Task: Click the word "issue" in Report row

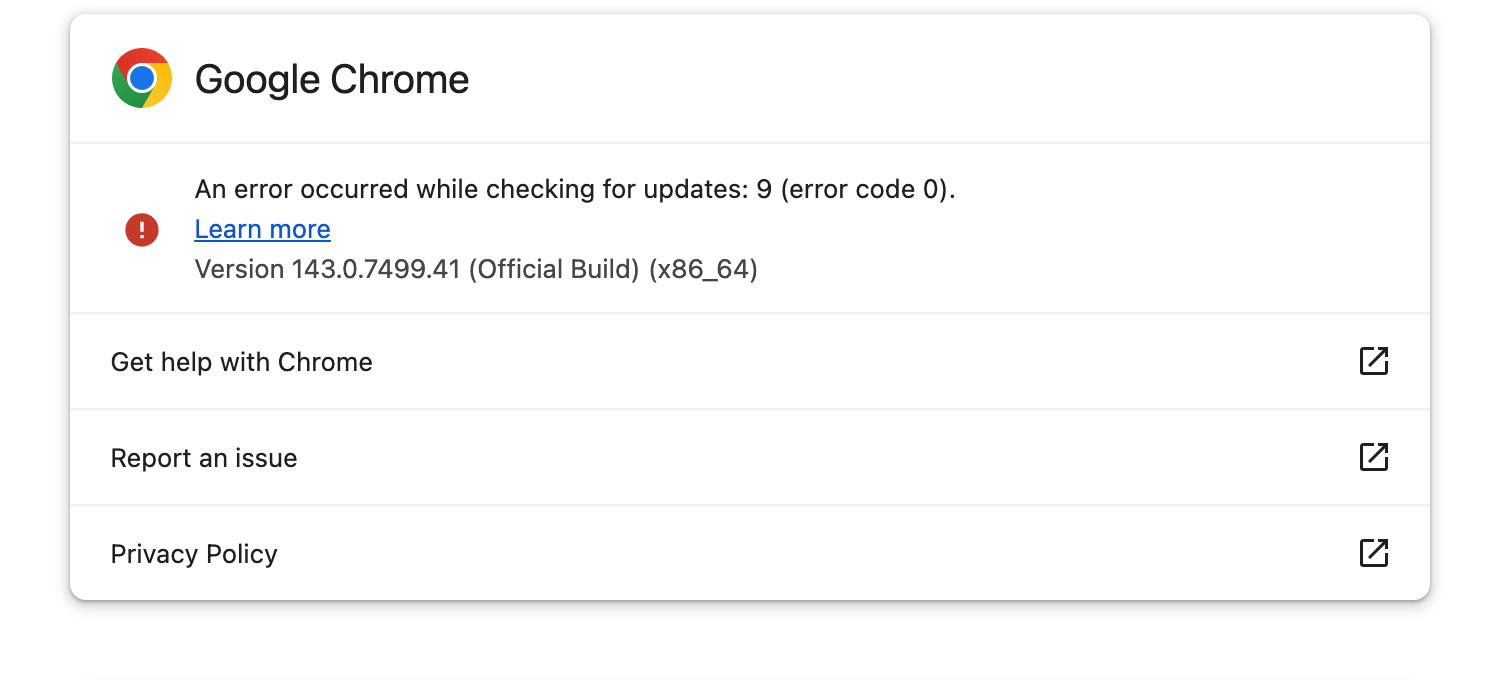Action: [265, 458]
